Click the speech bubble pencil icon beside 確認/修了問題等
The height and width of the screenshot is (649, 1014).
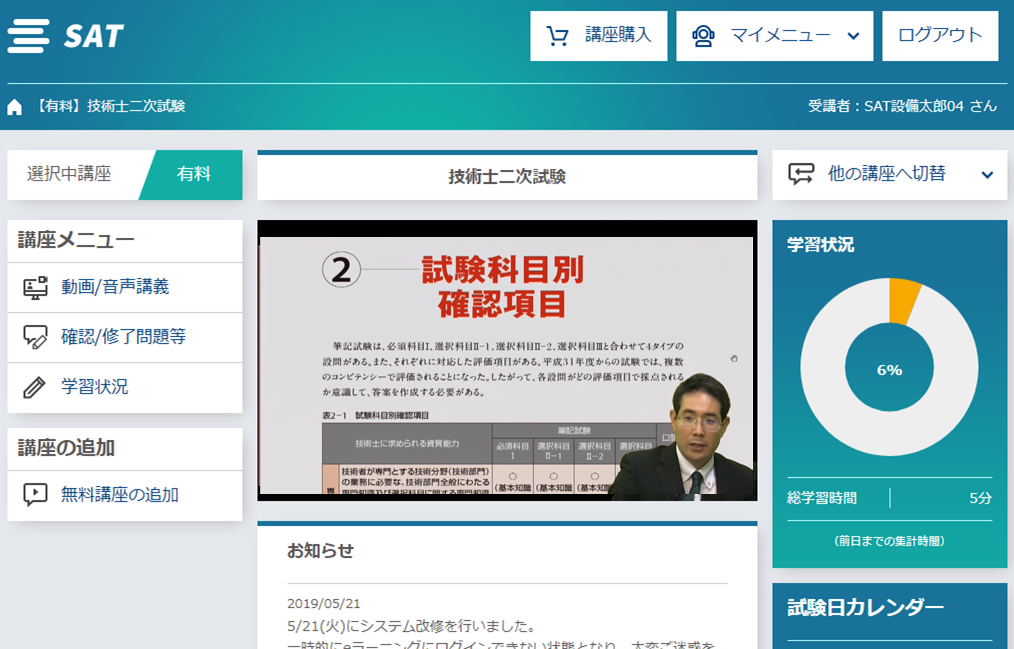click(x=36, y=337)
